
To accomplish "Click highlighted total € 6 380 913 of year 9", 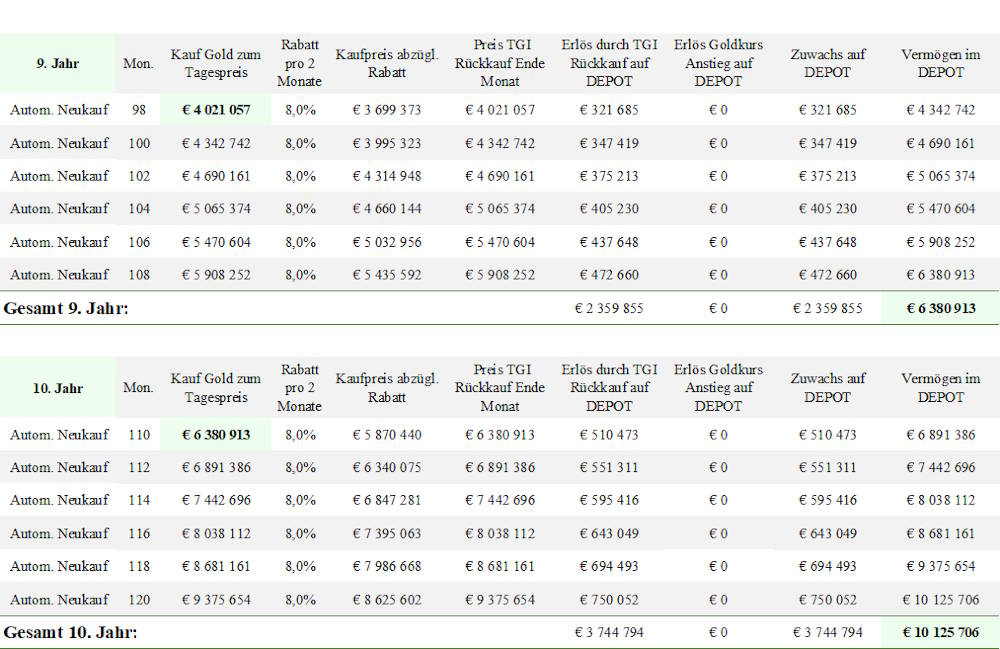I will pos(941,309).
